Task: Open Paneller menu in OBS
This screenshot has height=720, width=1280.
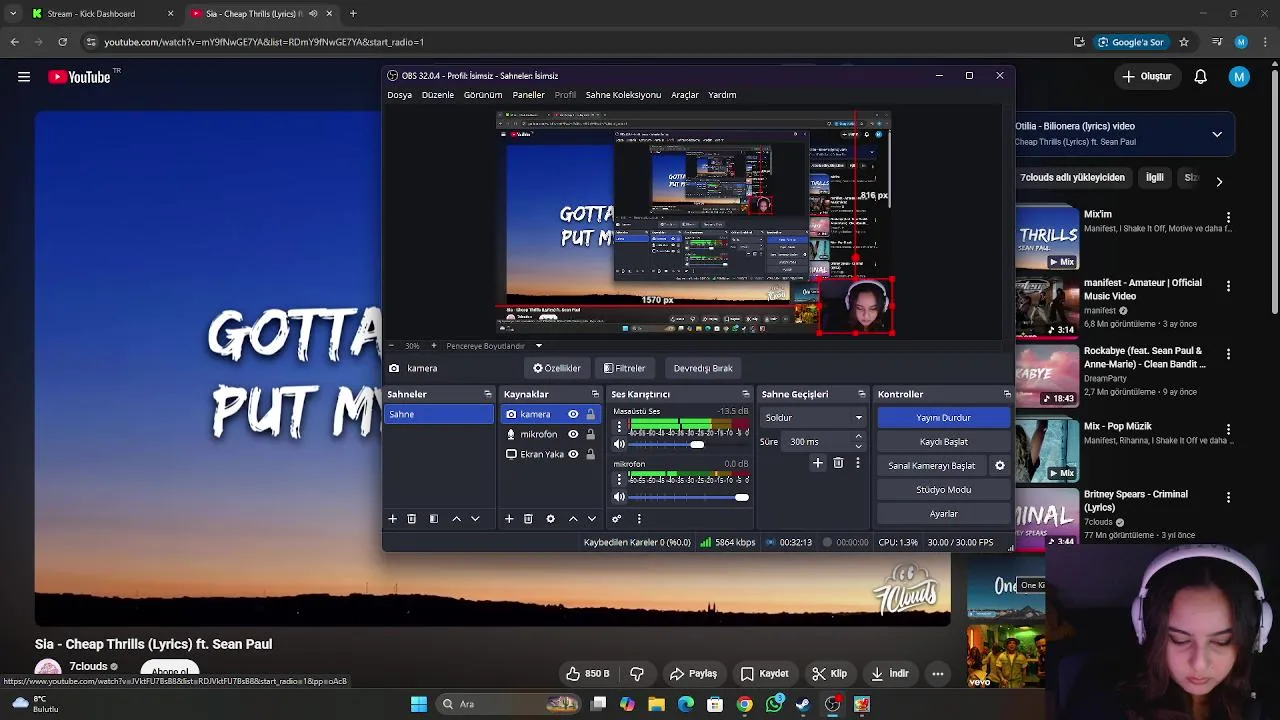Action: point(529,95)
